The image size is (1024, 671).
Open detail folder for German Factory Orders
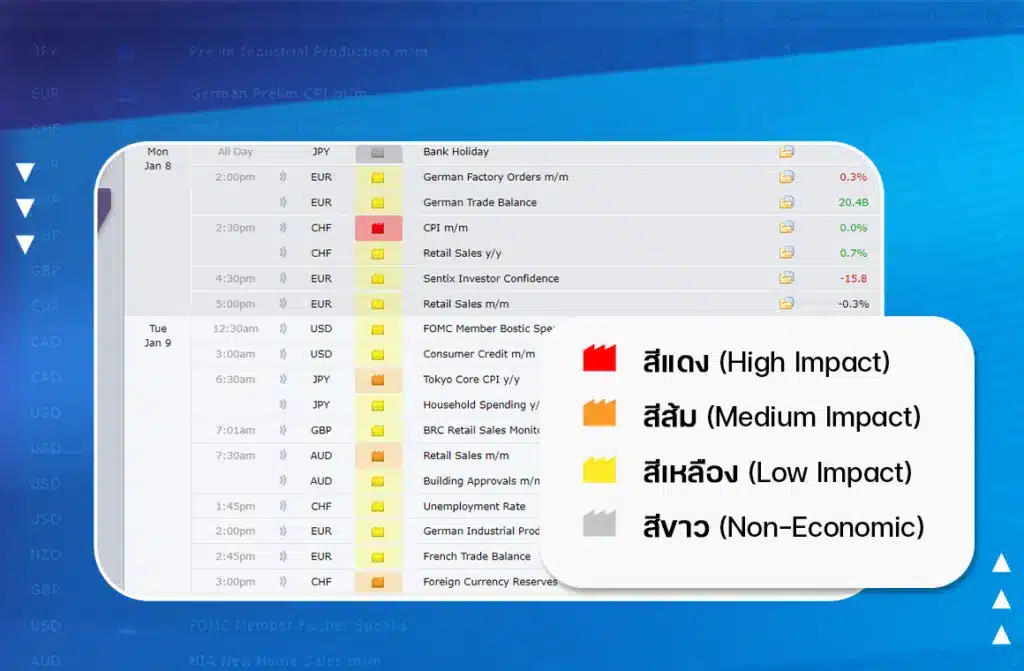coord(786,176)
